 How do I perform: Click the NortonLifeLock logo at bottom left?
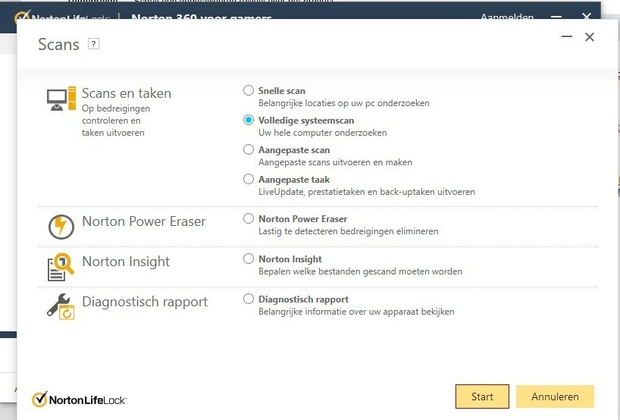coord(80,400)
